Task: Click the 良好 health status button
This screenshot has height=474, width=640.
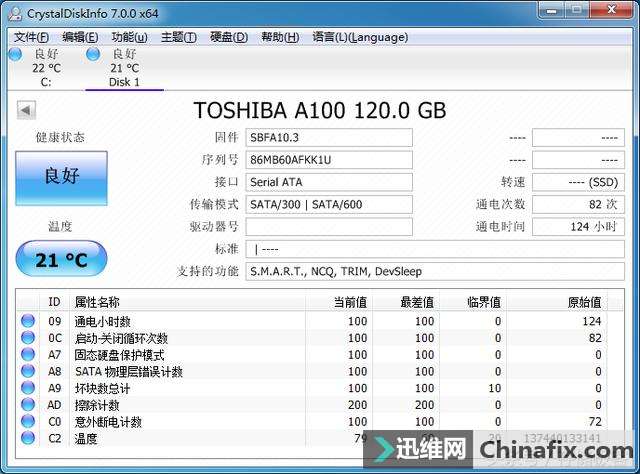Action: (x=62, y=178)
